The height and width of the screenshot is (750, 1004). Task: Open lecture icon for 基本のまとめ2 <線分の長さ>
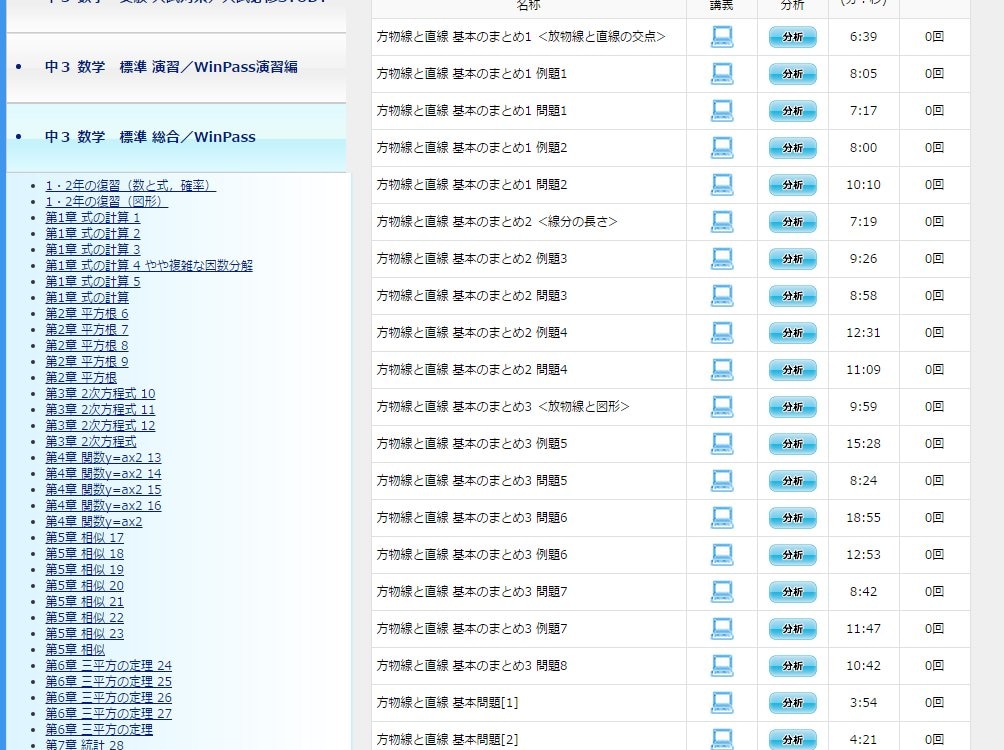[722, 222]
